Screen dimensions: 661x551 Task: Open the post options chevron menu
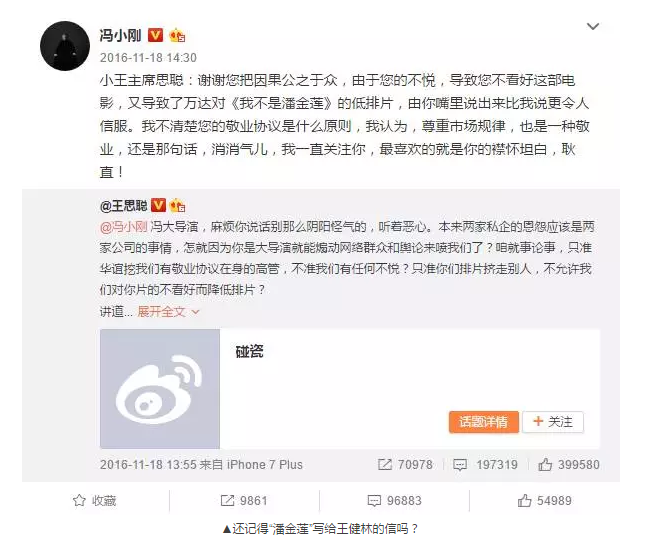[x=593, y=27]
